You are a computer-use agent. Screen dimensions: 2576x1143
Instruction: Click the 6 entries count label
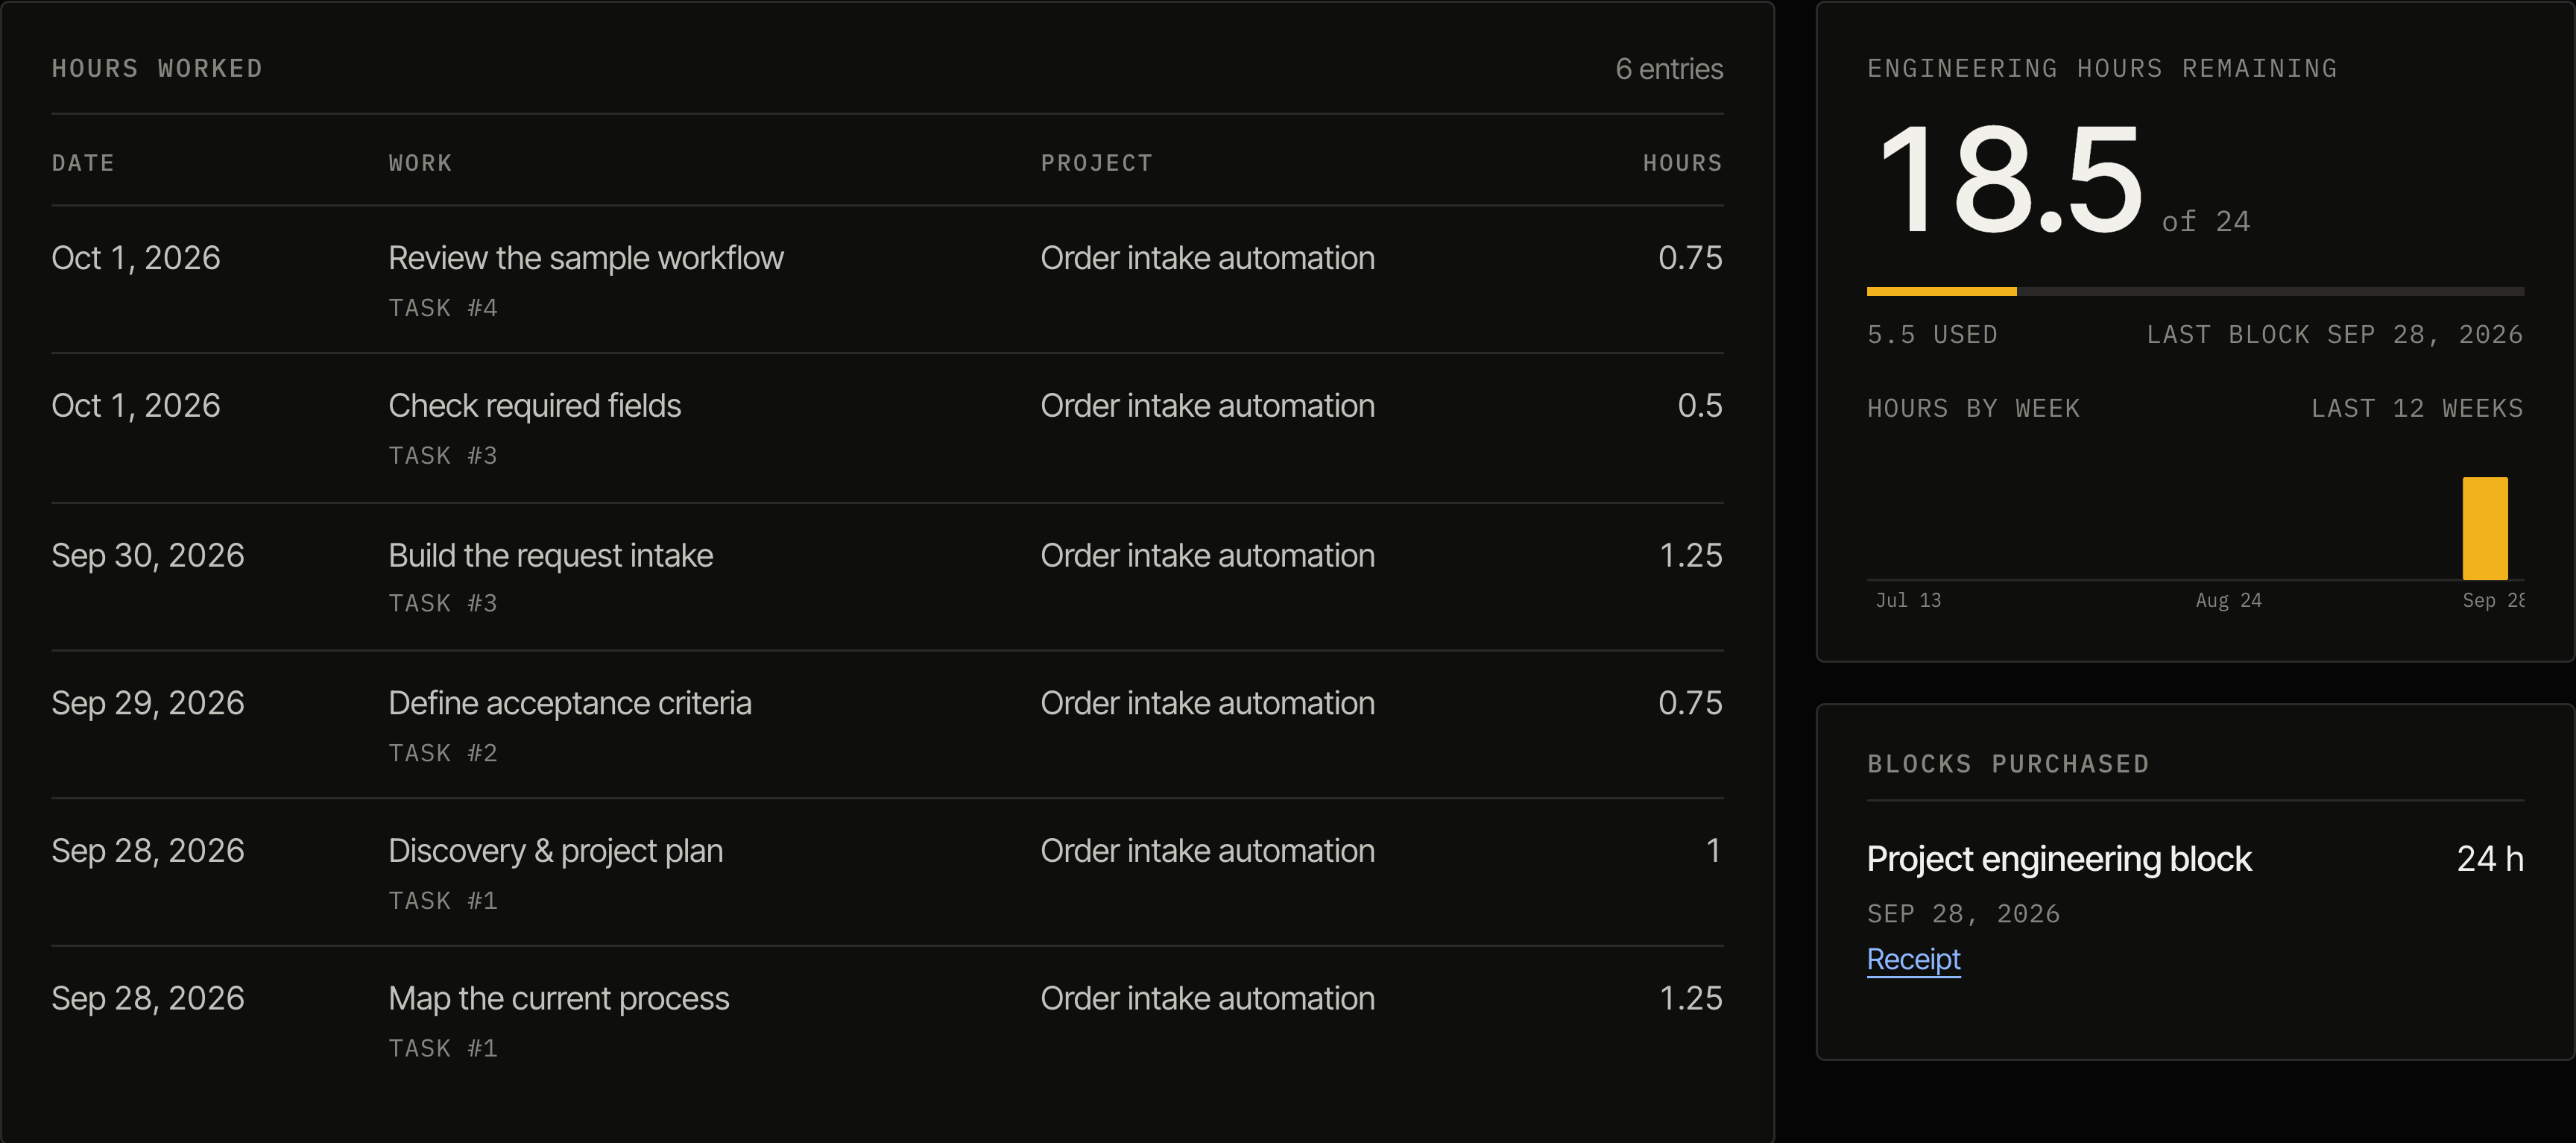[1669, 69]
